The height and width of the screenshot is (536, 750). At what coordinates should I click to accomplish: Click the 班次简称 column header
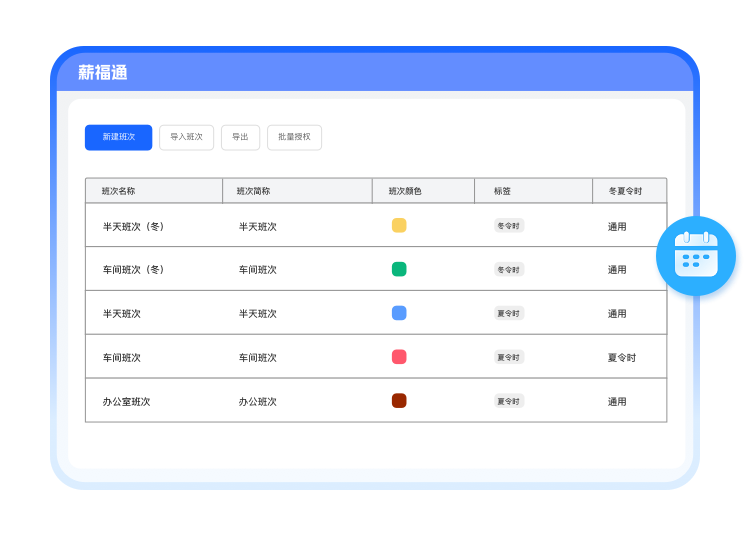[x=253, y=191]
